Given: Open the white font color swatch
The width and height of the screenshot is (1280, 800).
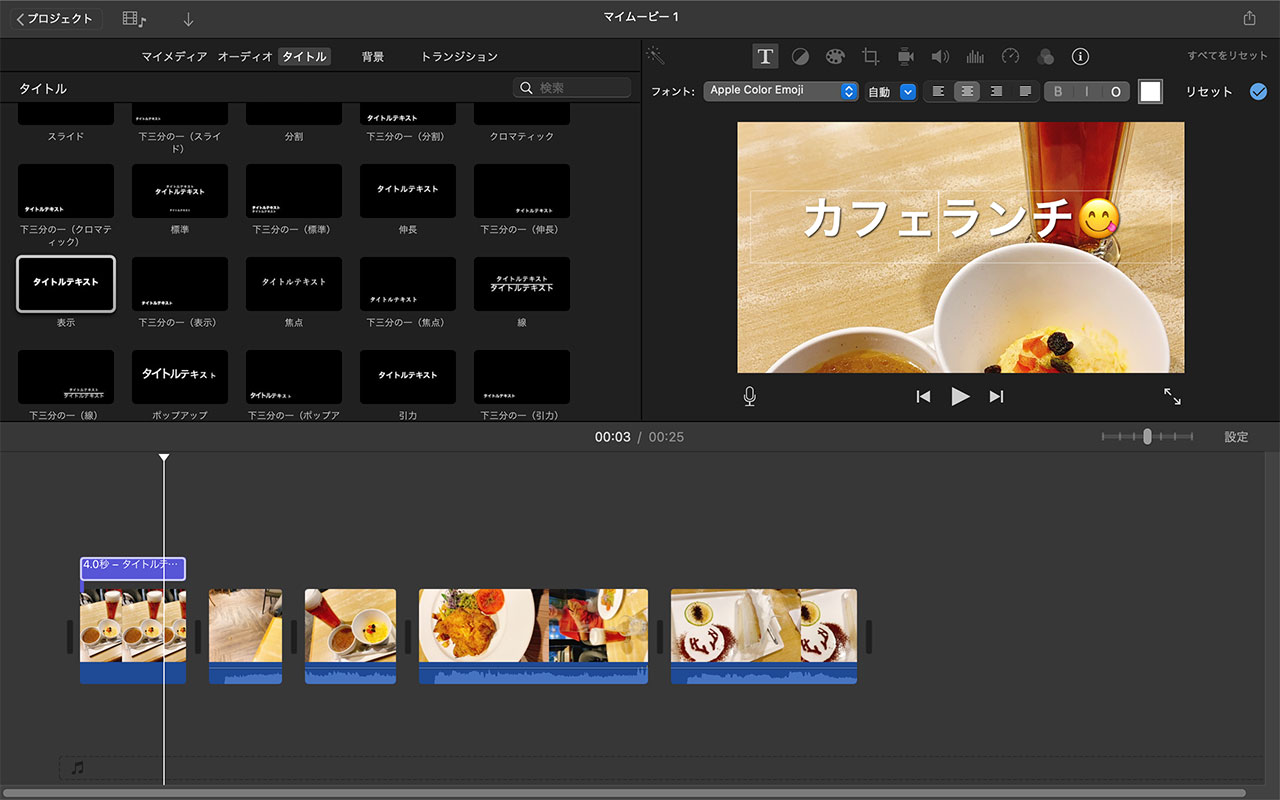Looking at the screenshot, I should (x=1150, y=92).
